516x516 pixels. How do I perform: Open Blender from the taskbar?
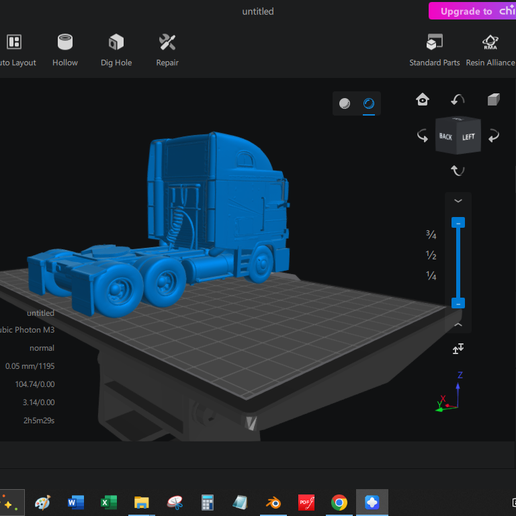[x=273, y=502]
